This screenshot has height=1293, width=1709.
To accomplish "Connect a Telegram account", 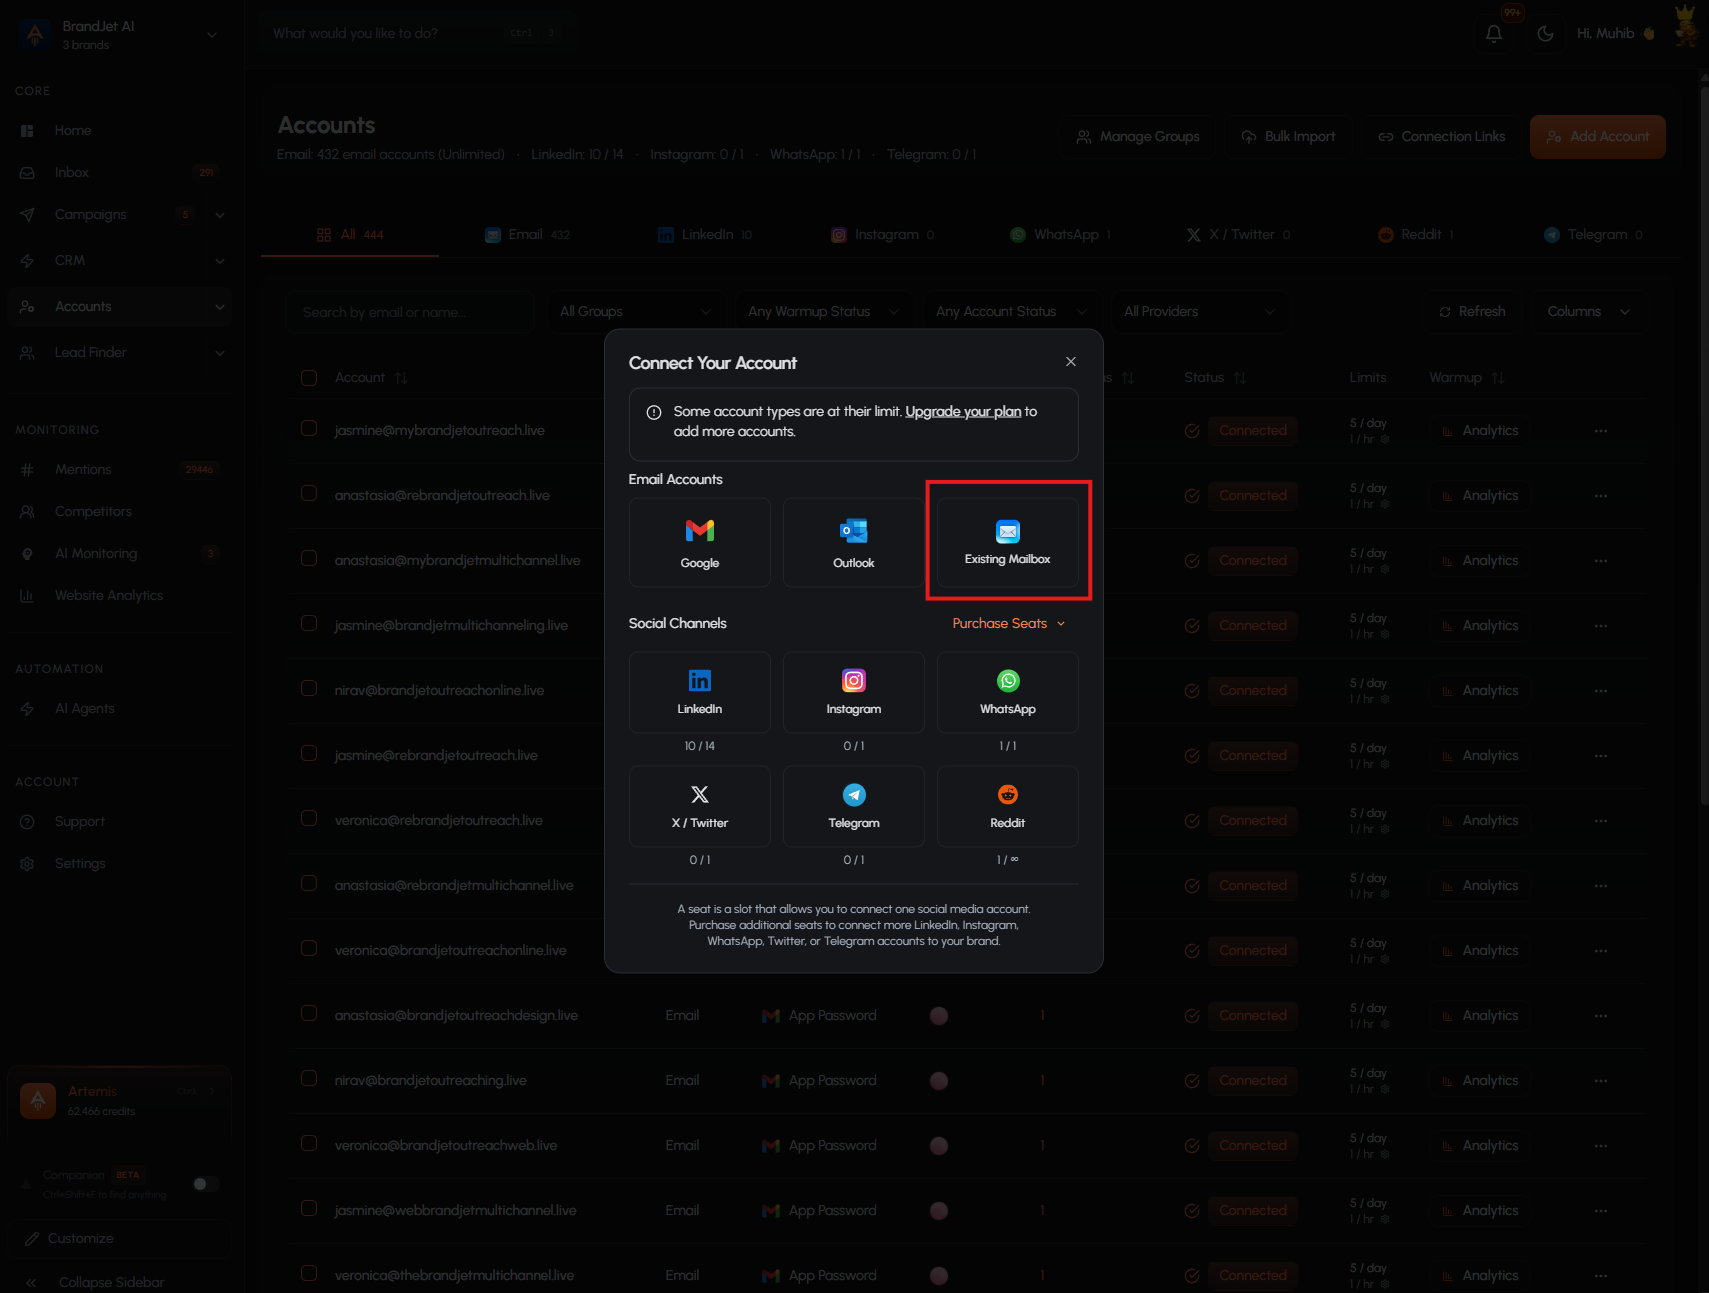I will pyautogui.click(x=854, y=806).
